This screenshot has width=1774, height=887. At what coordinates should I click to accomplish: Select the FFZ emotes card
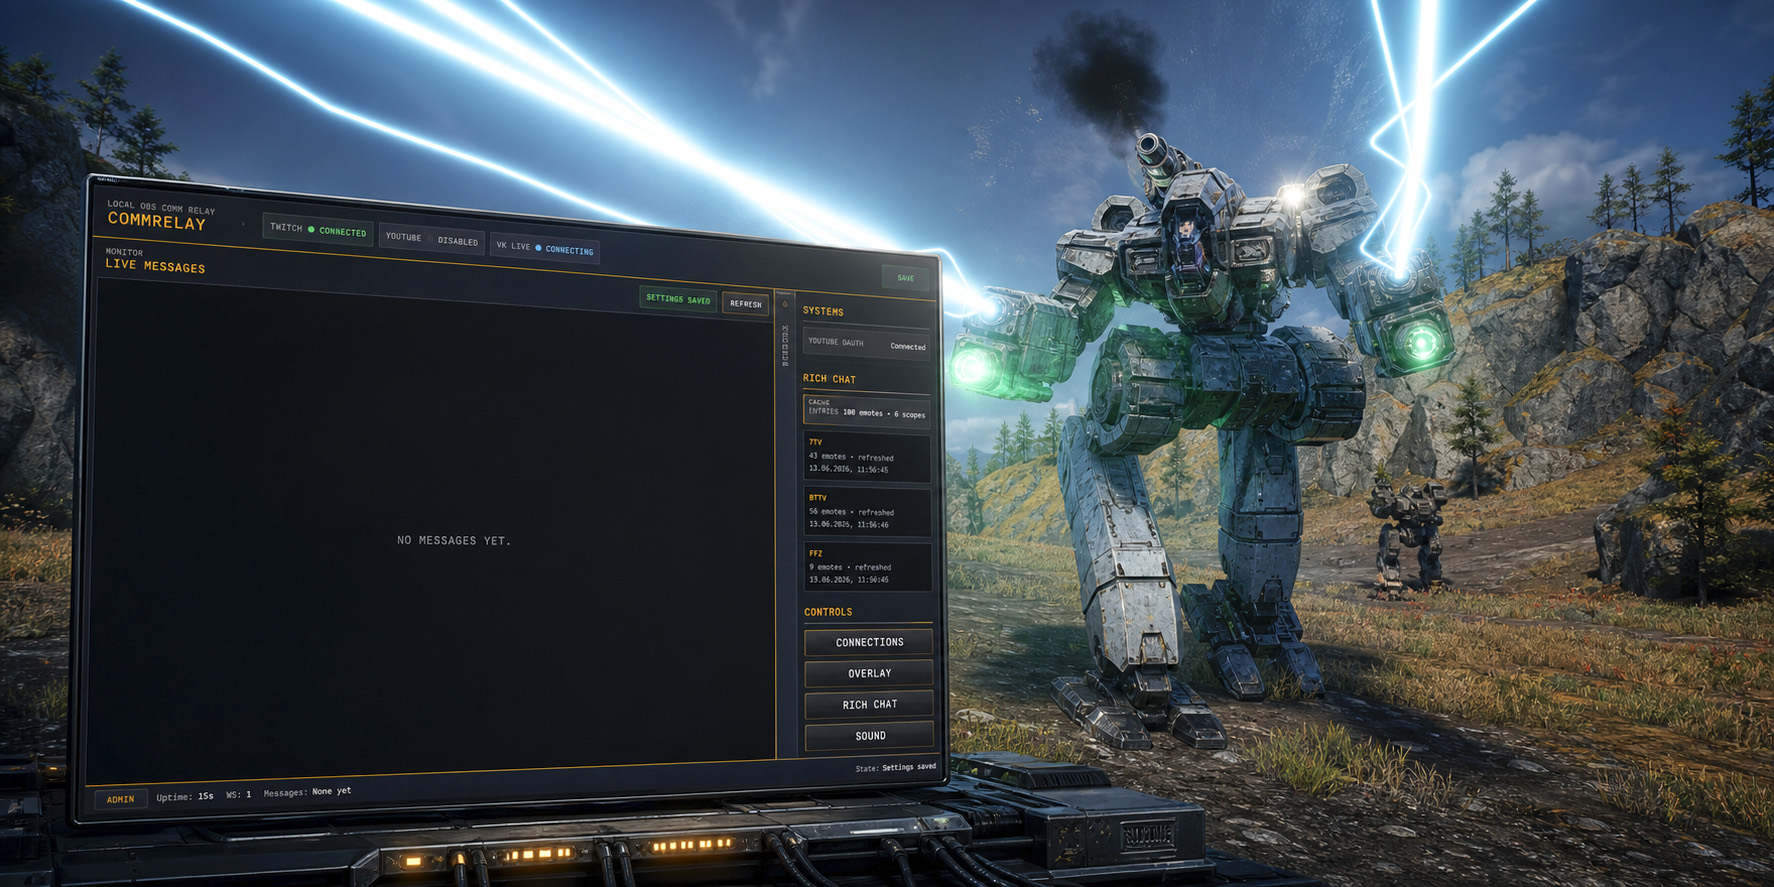click(x=868, y=566)
